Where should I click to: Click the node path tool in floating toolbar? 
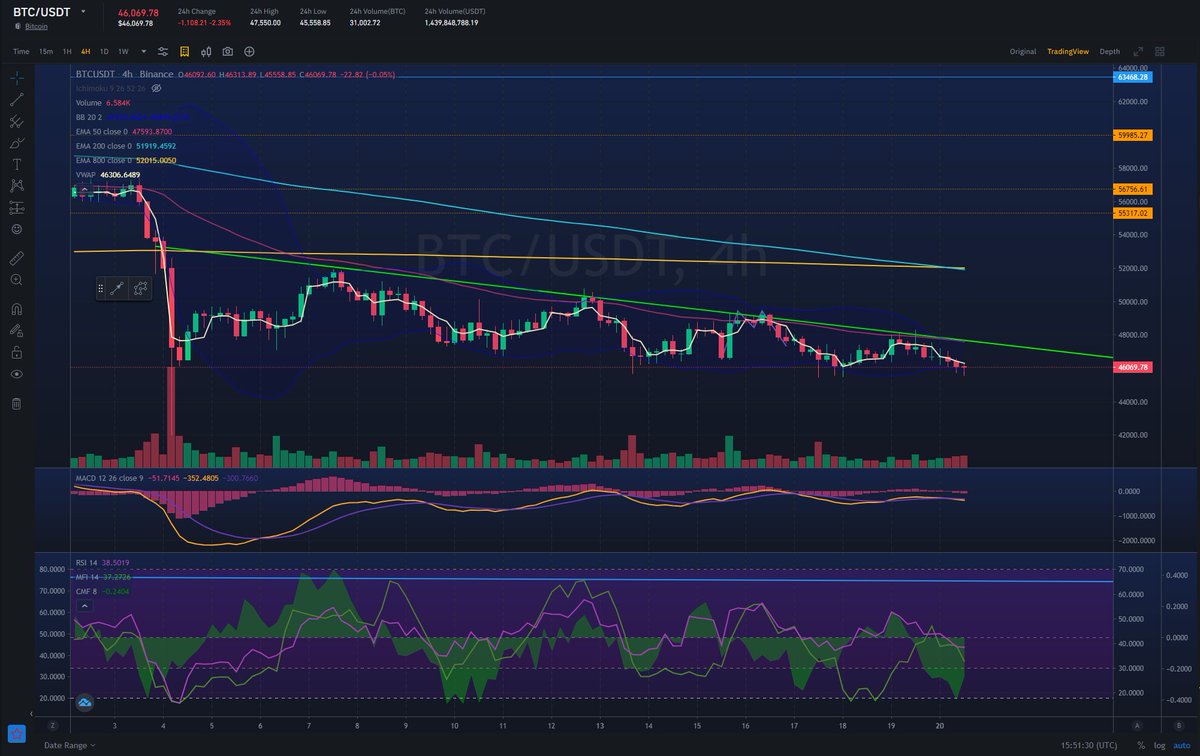pos(140,288)
